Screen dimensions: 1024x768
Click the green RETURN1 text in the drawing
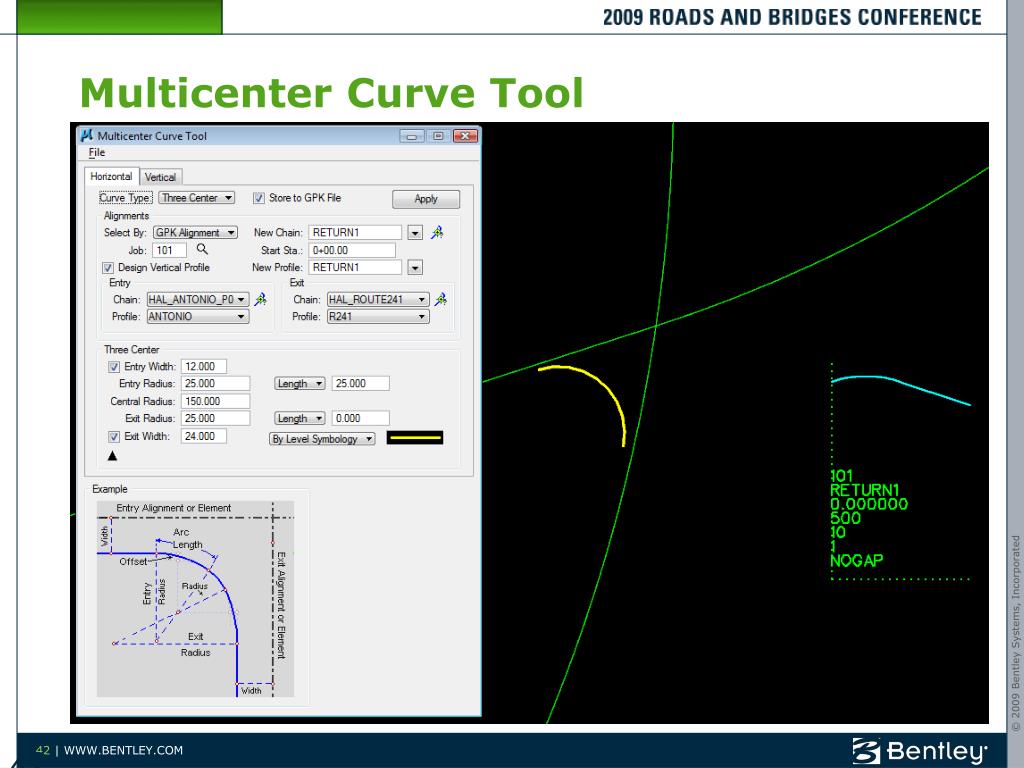(x=864, y=490)
